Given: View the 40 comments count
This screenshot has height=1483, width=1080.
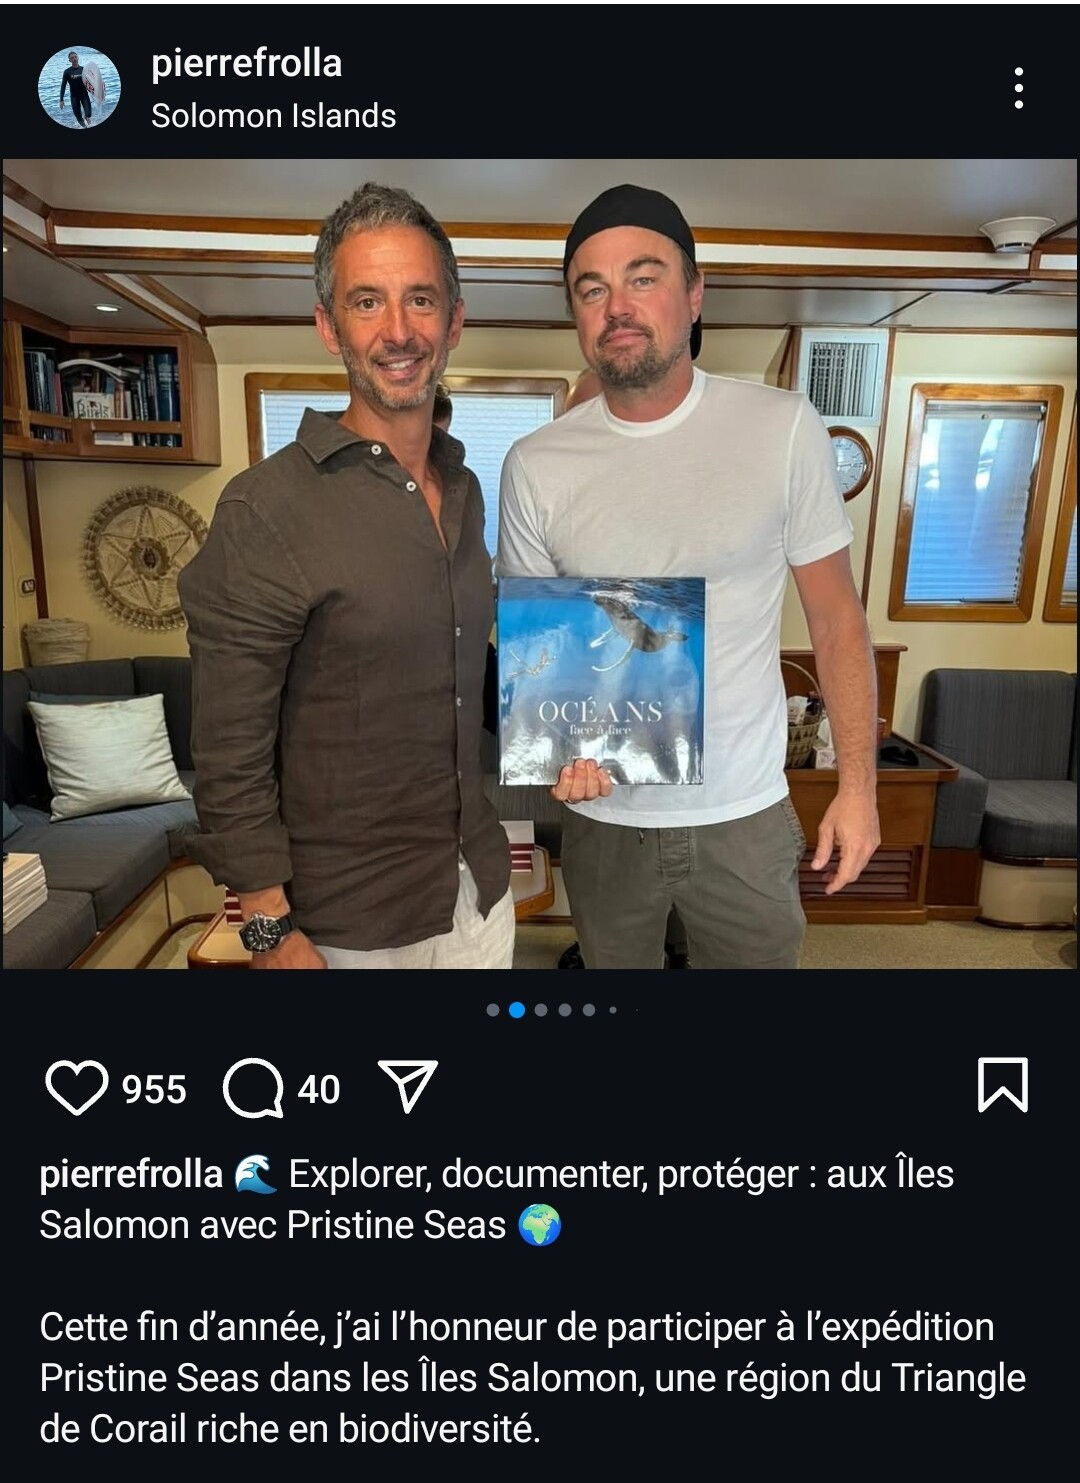Looking at the screenshot, I should (319, 1089).
